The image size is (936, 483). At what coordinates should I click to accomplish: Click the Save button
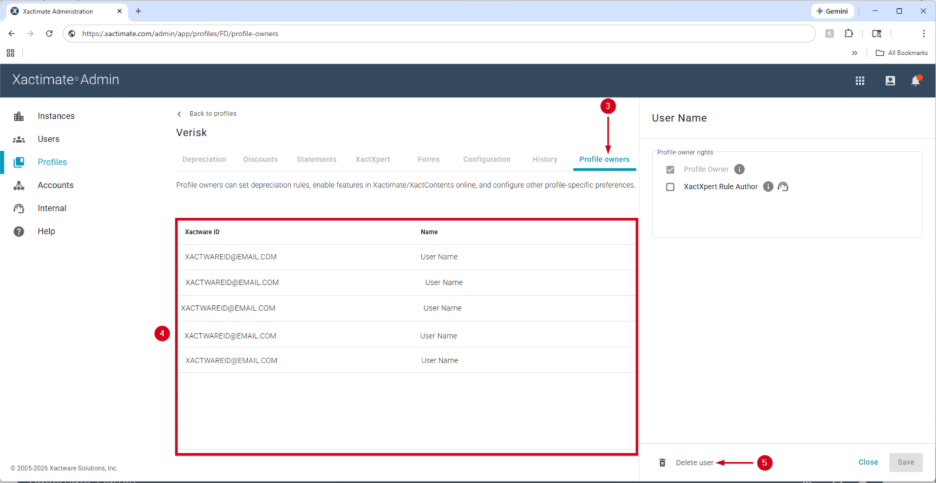[906, 462]
